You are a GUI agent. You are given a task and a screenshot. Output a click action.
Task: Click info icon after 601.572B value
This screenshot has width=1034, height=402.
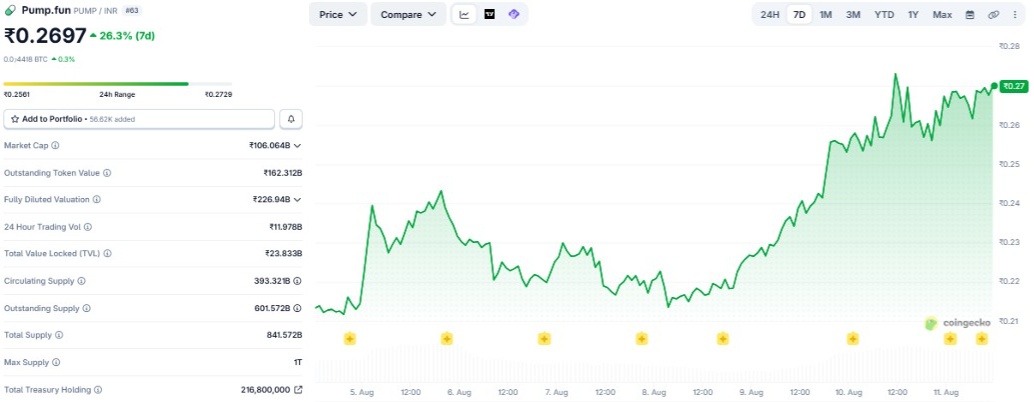[x=297, y=308]
